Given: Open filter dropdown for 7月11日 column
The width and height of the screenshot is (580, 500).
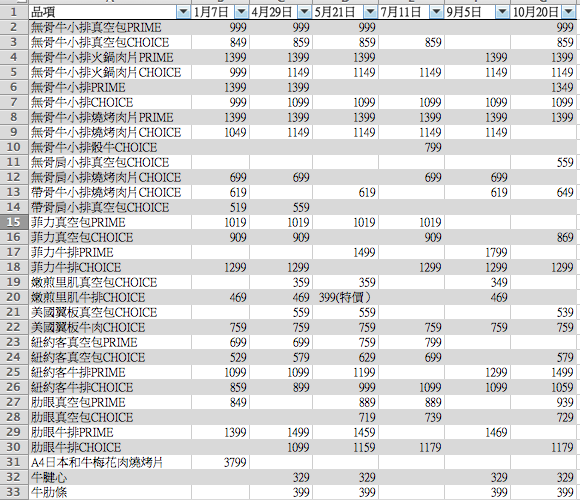Looking at the screenshot, I should pos(436,13).
